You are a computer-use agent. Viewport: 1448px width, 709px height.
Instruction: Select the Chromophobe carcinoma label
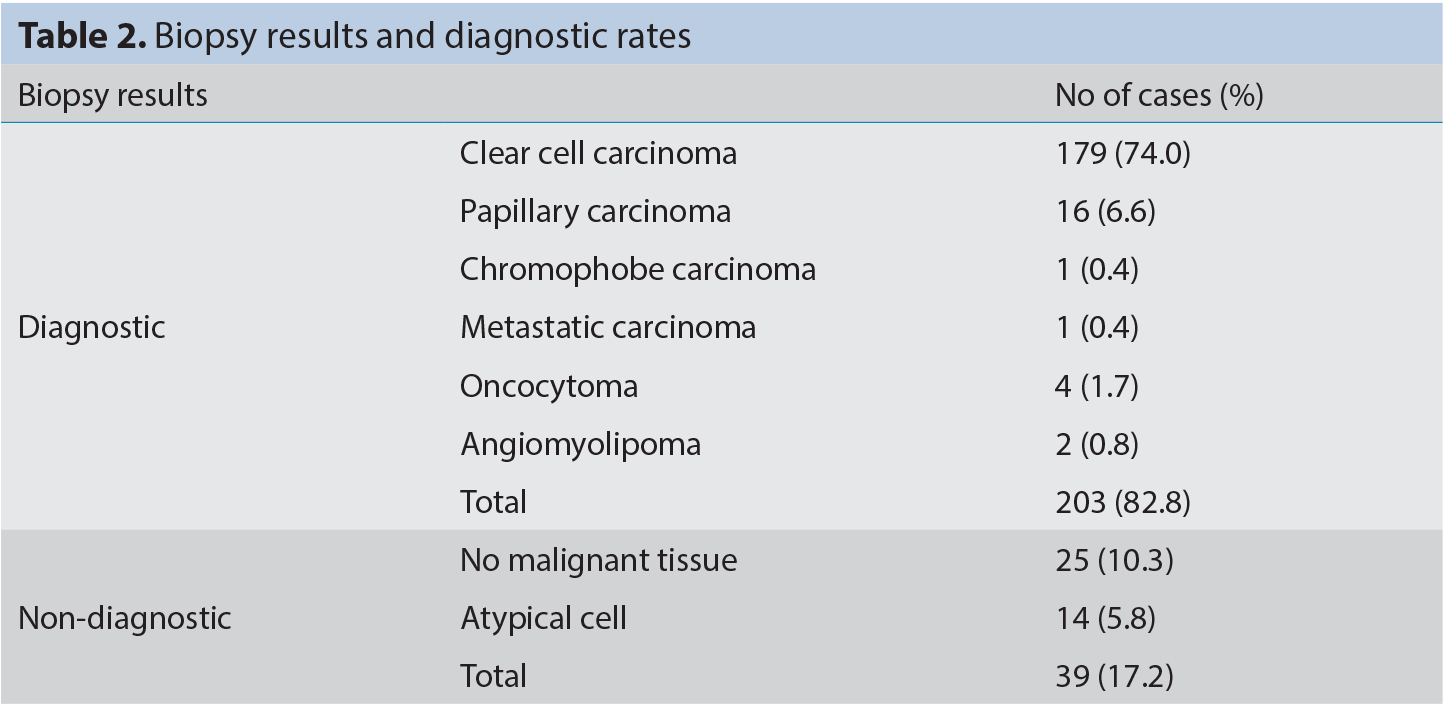[638, 270]
